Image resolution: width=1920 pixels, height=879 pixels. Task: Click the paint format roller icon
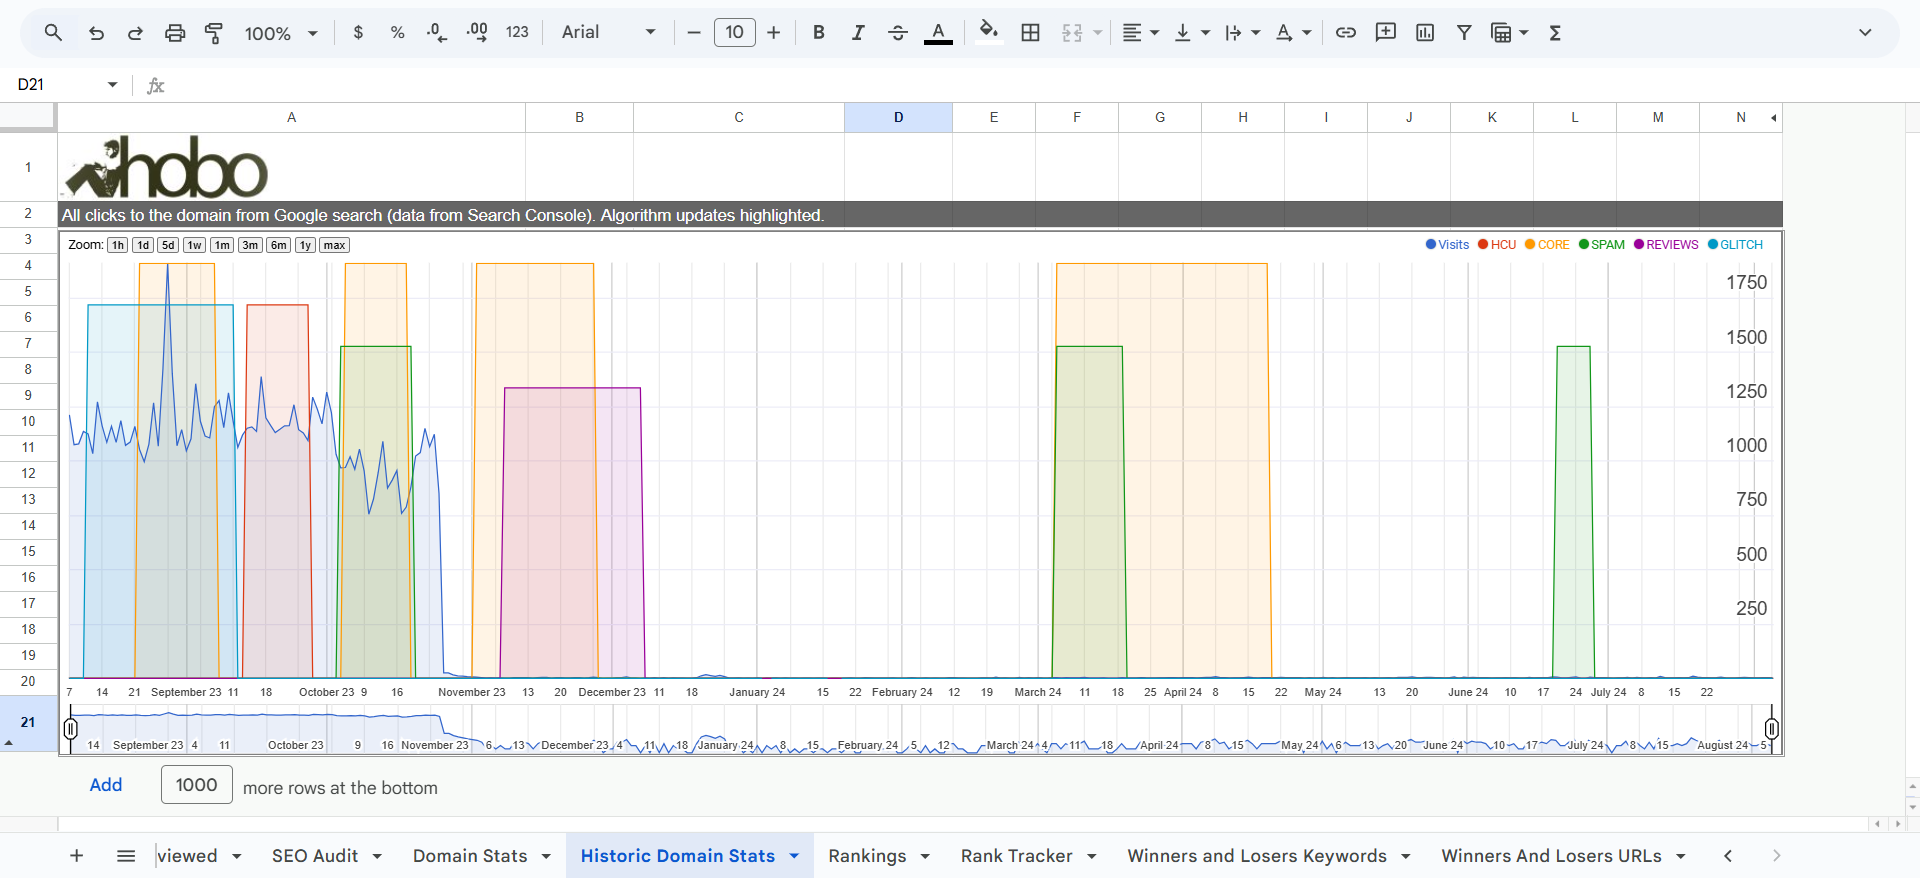[214, 33]
